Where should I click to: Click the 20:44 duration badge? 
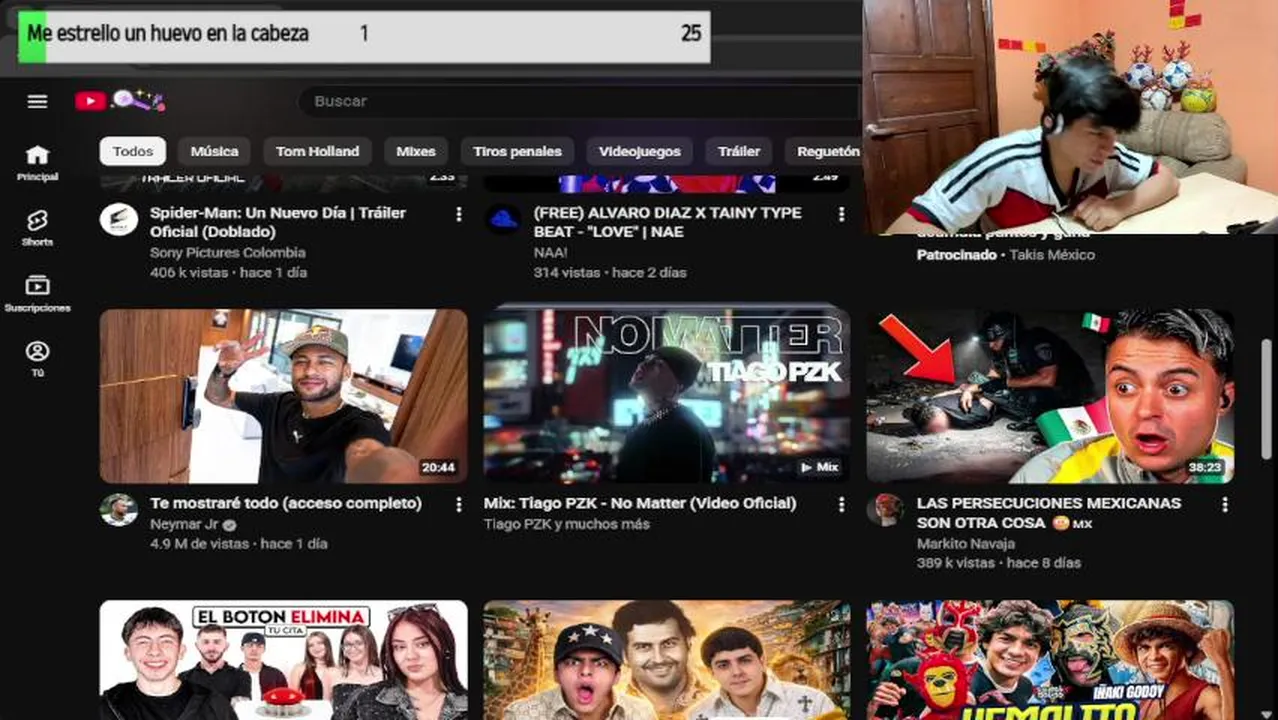click(438, 468)
